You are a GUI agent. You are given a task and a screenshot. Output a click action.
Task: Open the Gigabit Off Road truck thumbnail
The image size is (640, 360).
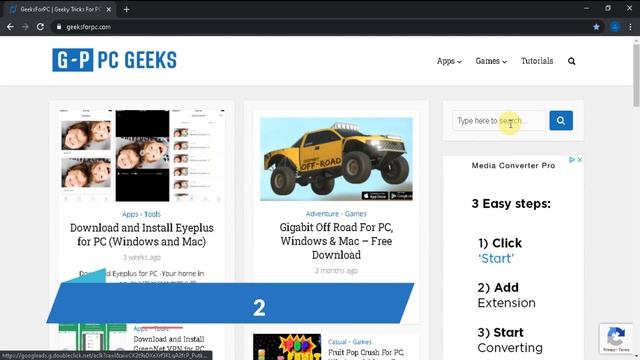click(336, 159)
